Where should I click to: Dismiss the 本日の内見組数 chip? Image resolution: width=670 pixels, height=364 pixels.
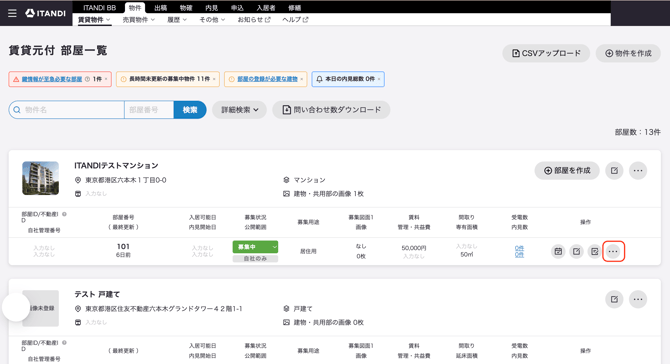click(379, 79)
